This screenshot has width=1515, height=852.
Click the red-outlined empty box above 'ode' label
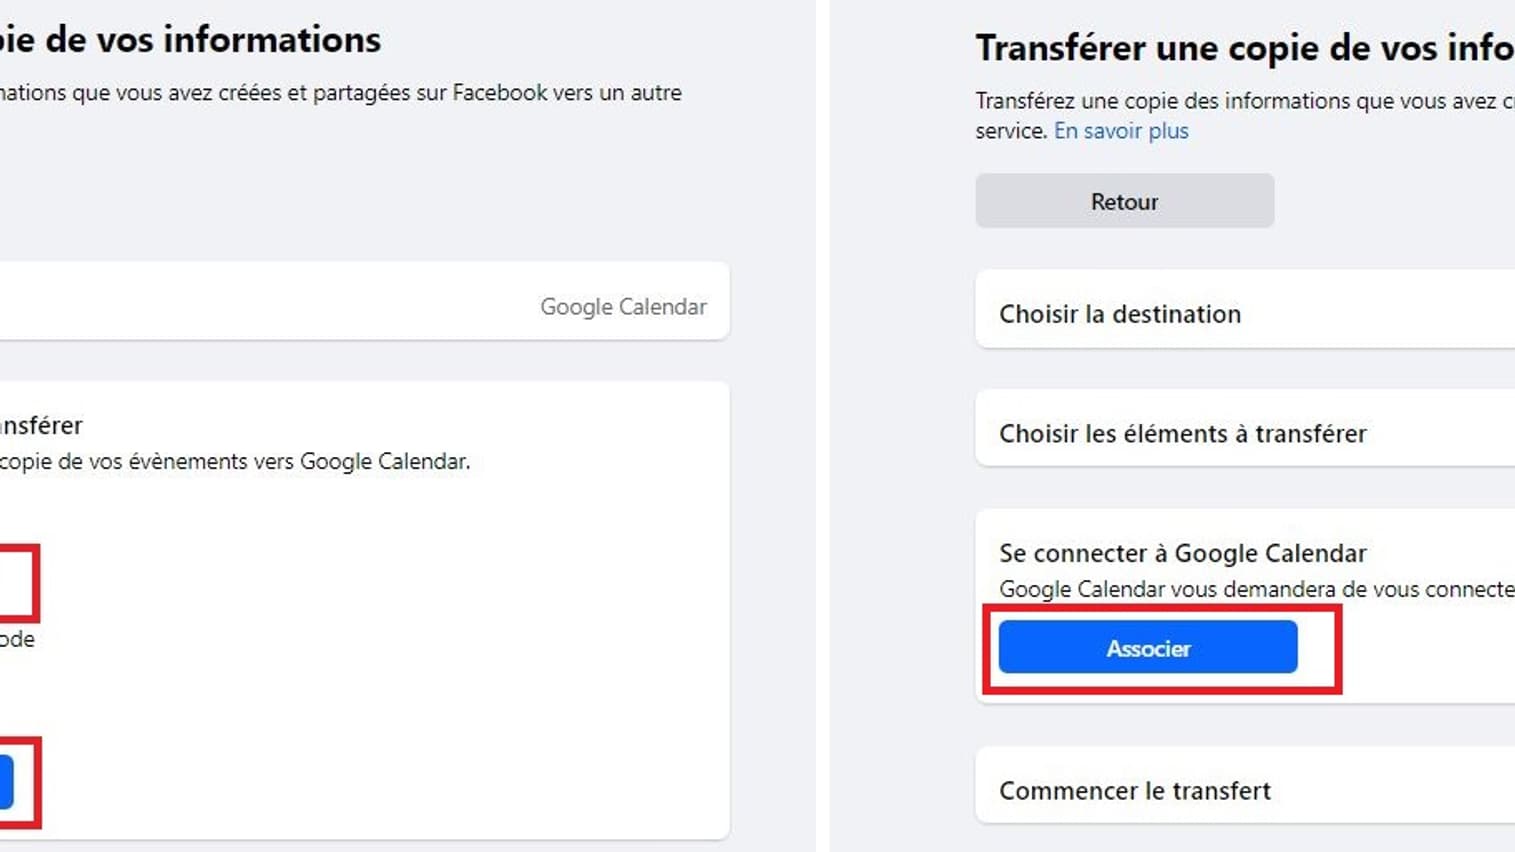tap(17, 583)
